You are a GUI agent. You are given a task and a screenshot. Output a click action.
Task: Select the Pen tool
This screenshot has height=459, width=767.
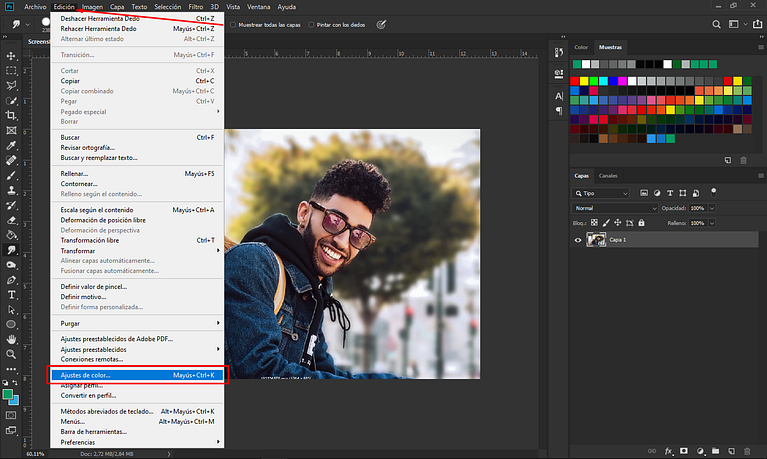(11, 280)
